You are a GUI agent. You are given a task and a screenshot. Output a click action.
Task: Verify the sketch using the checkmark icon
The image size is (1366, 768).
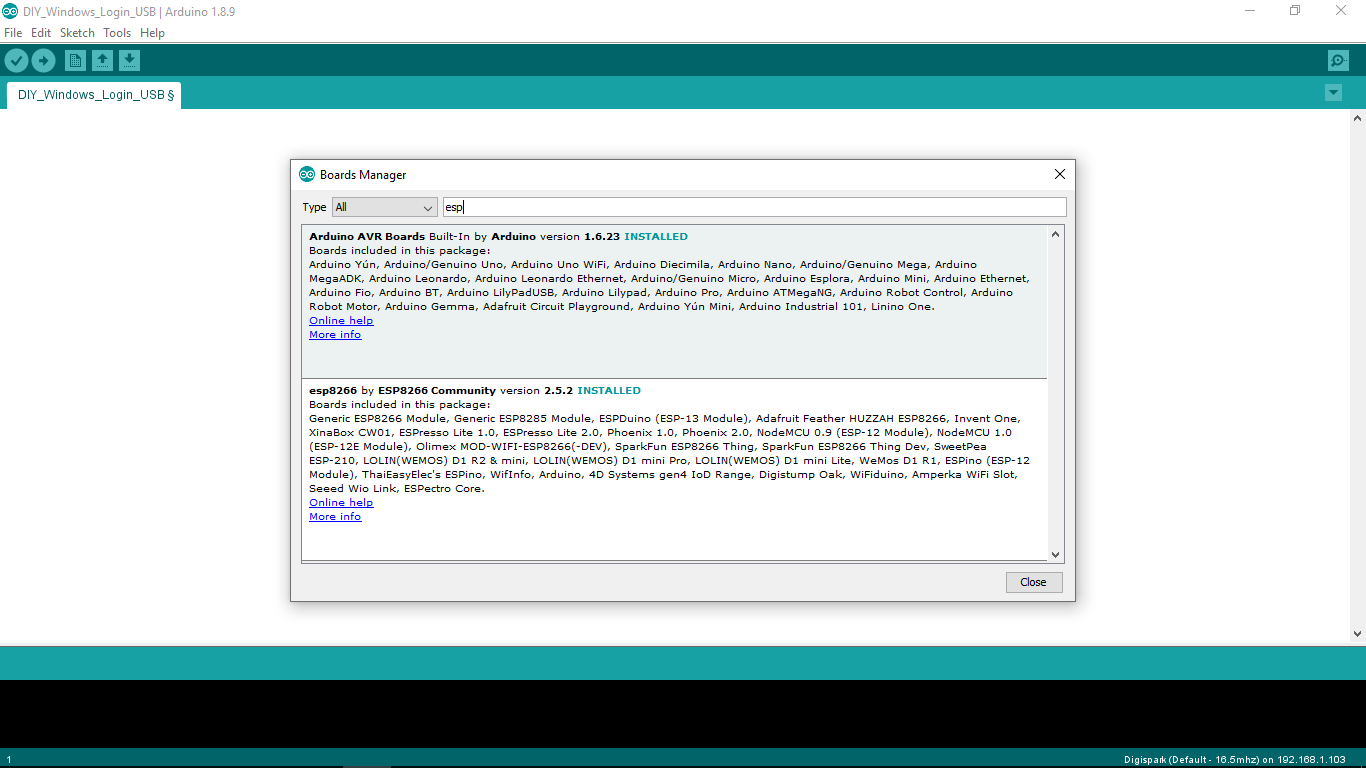point(16,60)
